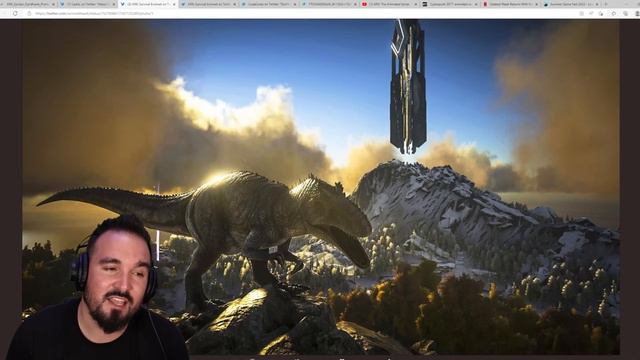The image size is (640, 360).
Task: Close the YouTube ARK Animated Series tab
Action: click(416, 4)
